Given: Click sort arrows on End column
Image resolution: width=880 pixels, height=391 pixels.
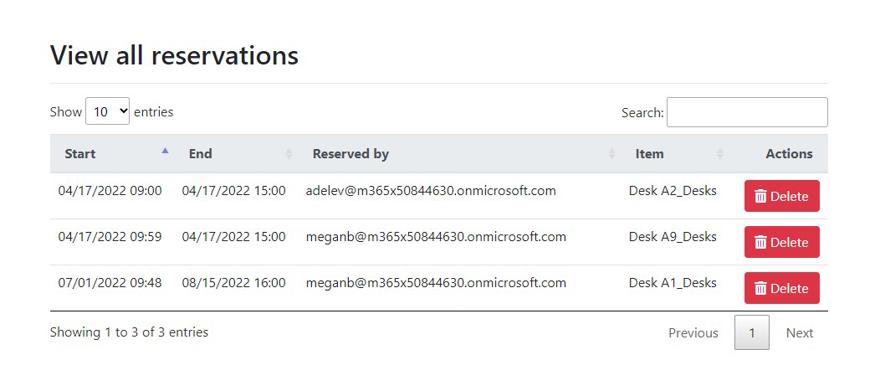Looking at the screenshot, I should [x=289, y=154].
